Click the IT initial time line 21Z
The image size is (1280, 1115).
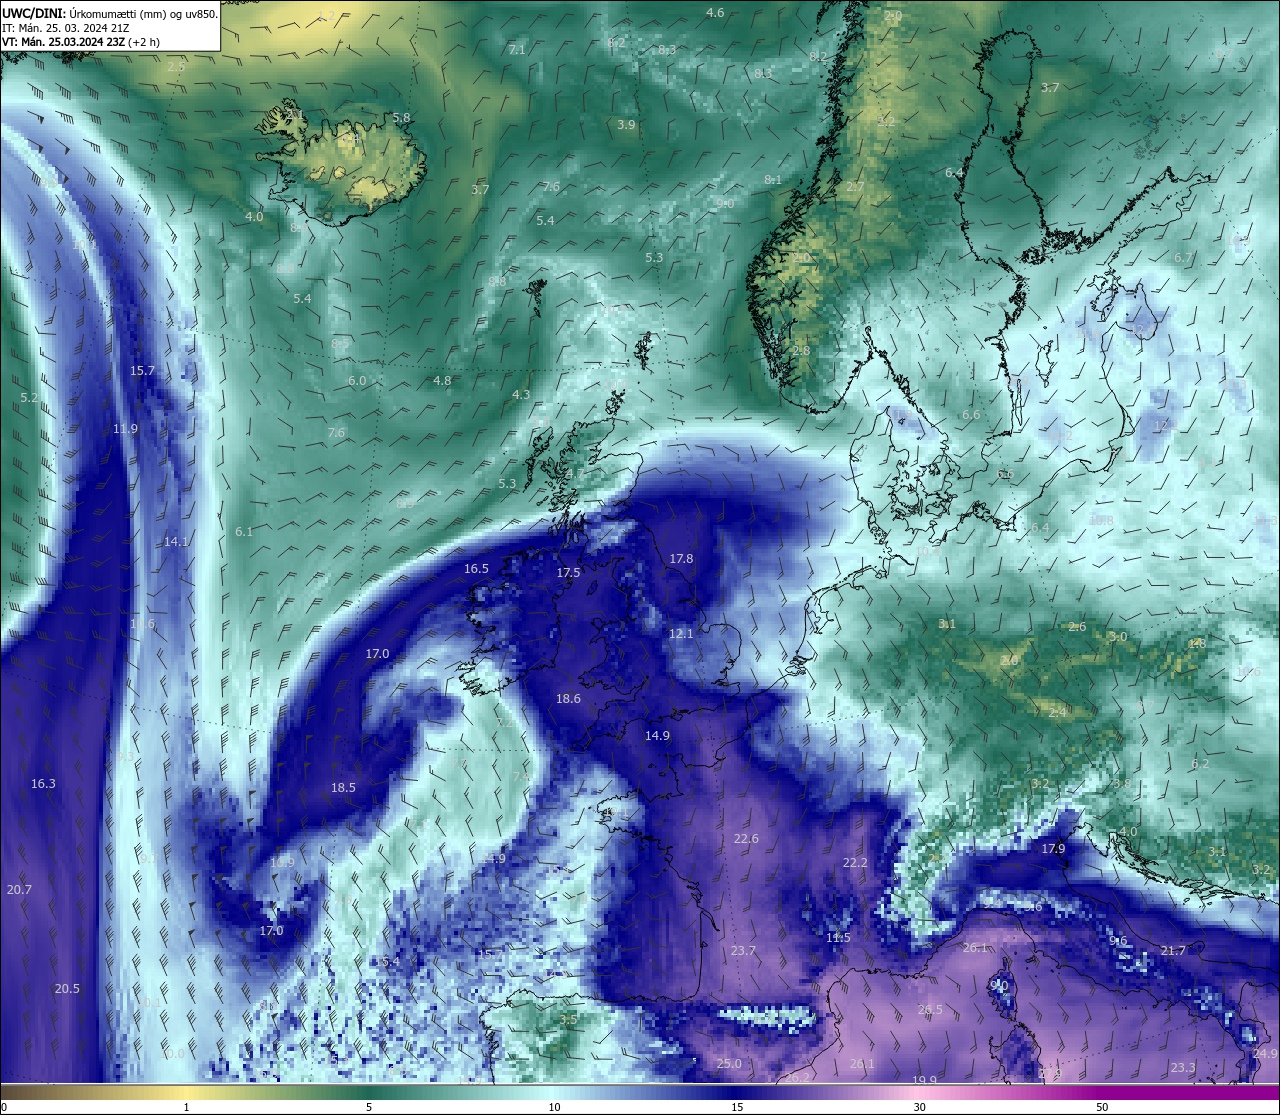(65, 28)
